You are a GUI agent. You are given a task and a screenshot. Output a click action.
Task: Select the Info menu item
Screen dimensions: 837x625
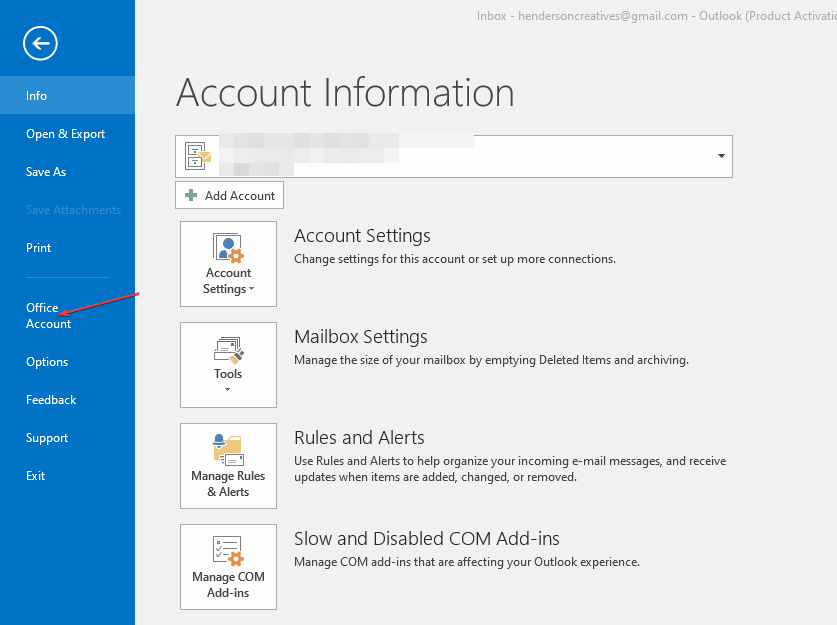tap(67, 95)
